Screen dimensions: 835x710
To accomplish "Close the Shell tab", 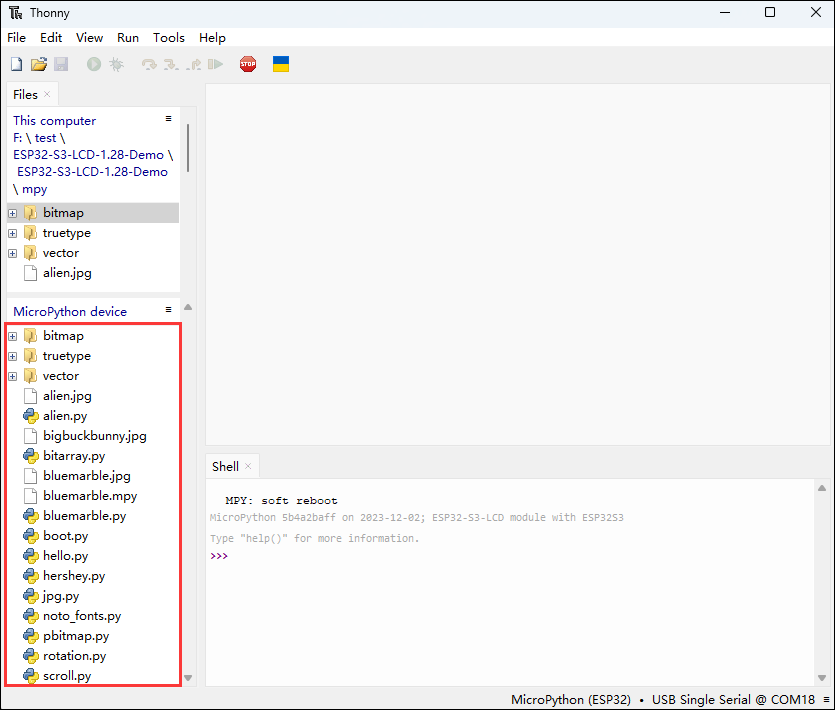I will (248, 466).
